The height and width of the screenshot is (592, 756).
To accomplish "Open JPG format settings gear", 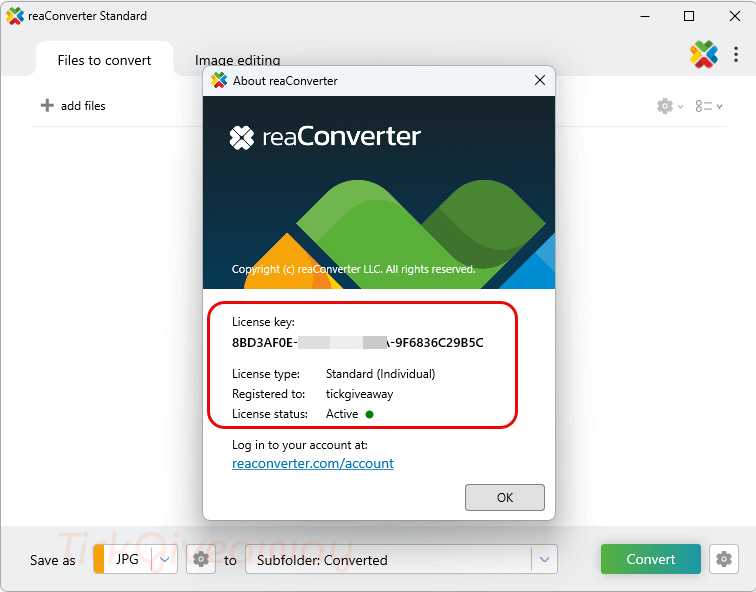I will pyautogui.click(x=201, y=559).
